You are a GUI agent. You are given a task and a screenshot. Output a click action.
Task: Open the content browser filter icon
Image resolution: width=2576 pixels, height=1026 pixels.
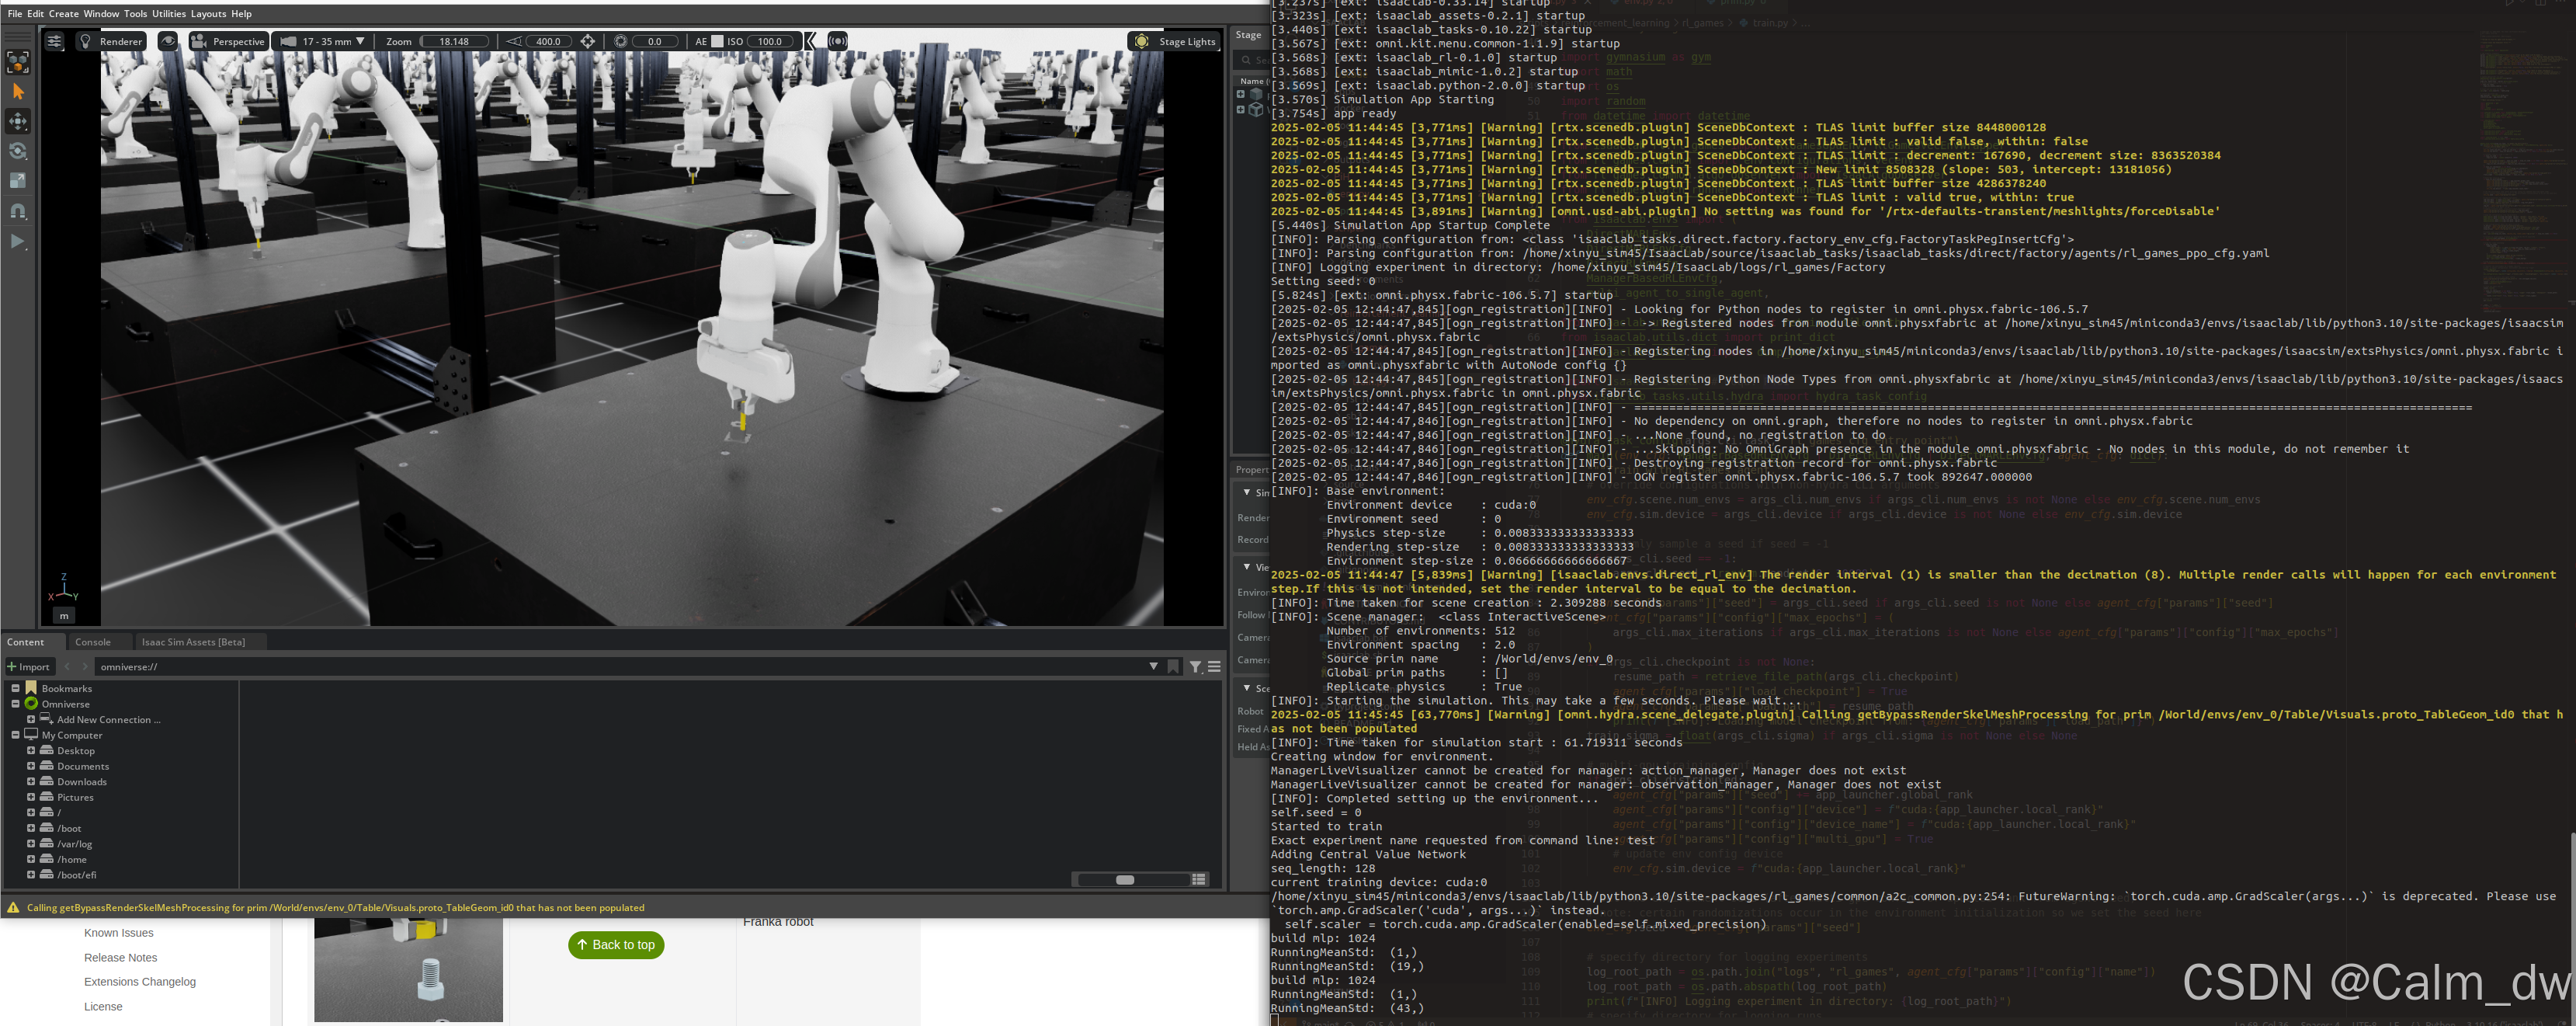1195,666
